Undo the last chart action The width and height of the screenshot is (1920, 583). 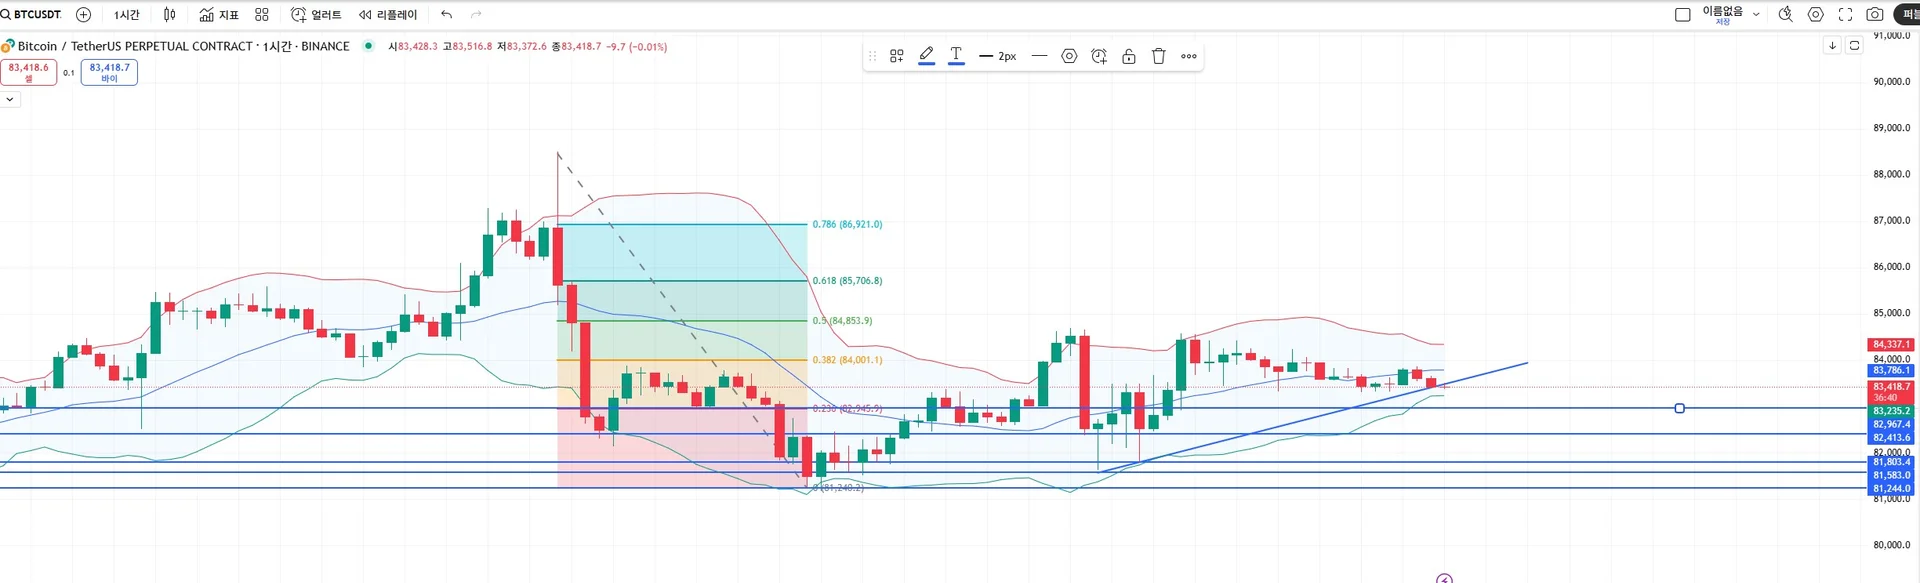coord(447,15)
